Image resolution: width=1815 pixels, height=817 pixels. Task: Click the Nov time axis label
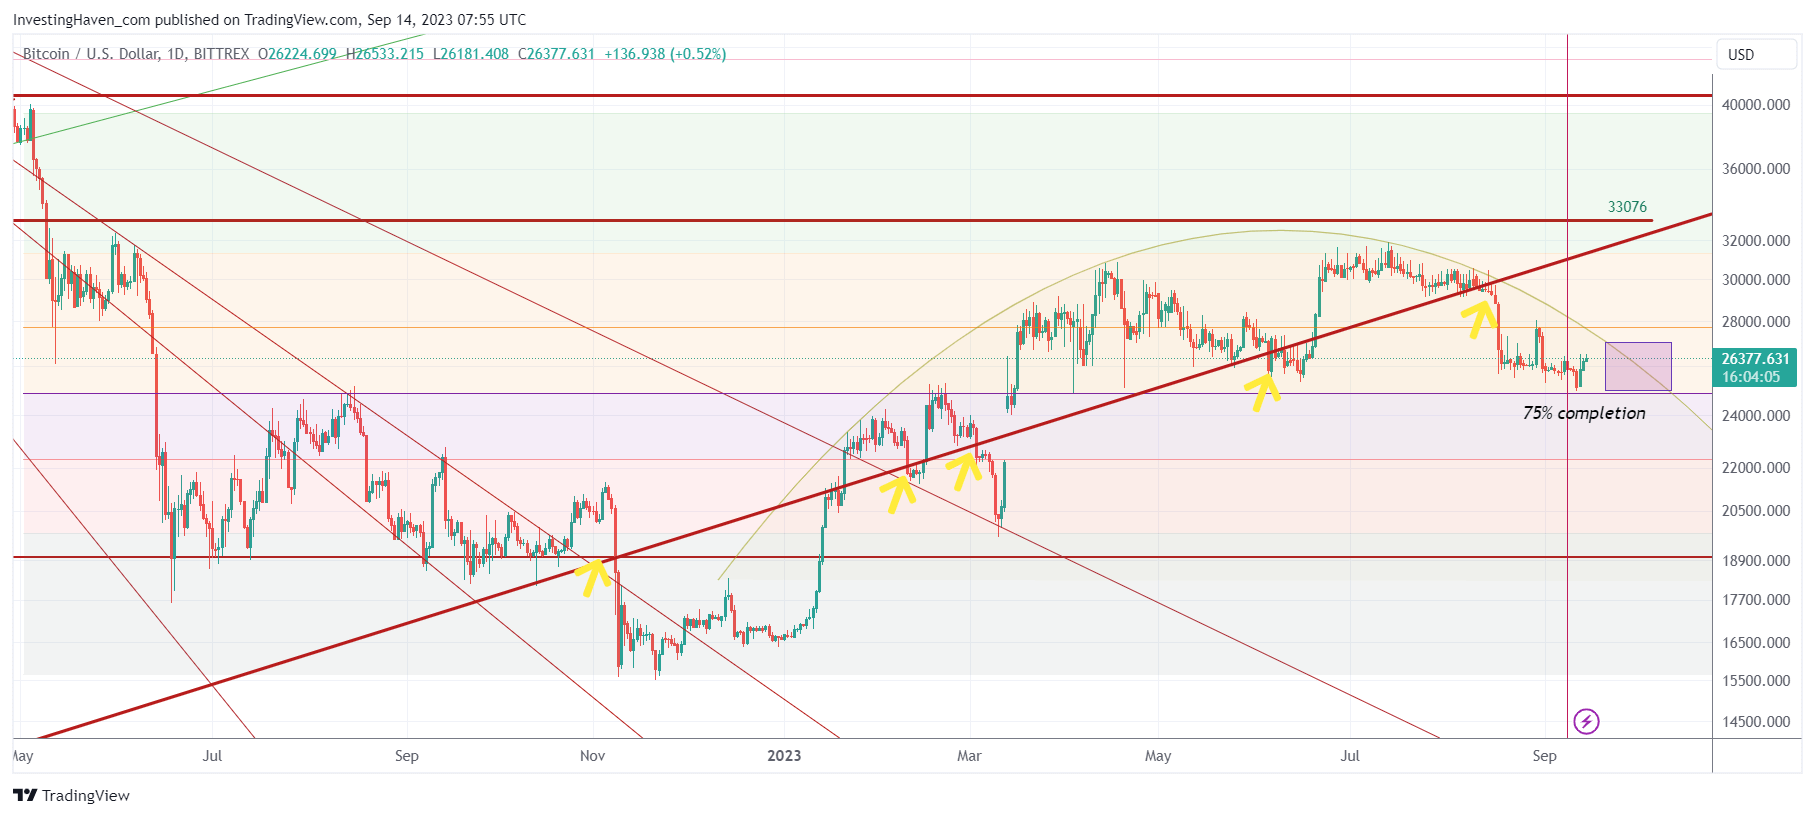pyautogui.click(x=593, y=756)
